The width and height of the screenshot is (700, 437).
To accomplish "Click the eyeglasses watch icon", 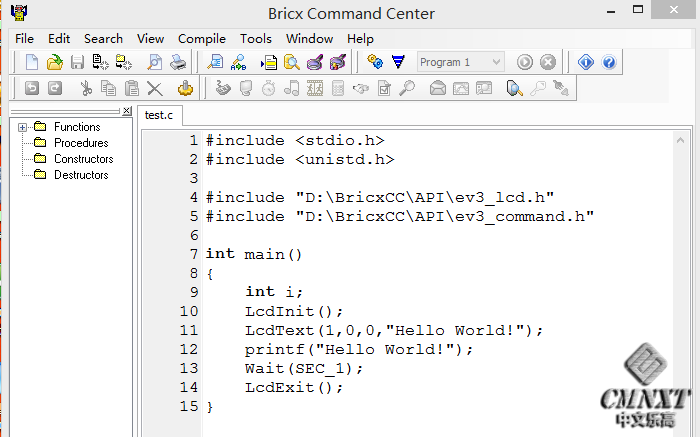I will tap(361, 88).
